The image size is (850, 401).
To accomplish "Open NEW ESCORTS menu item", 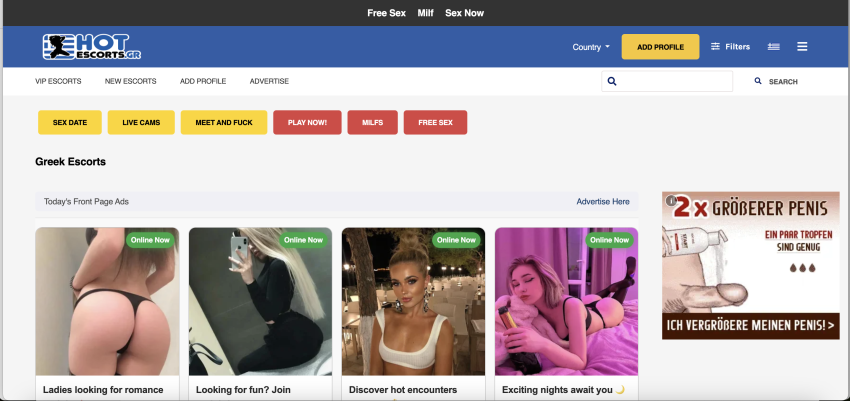I will [x=131, y=81].
